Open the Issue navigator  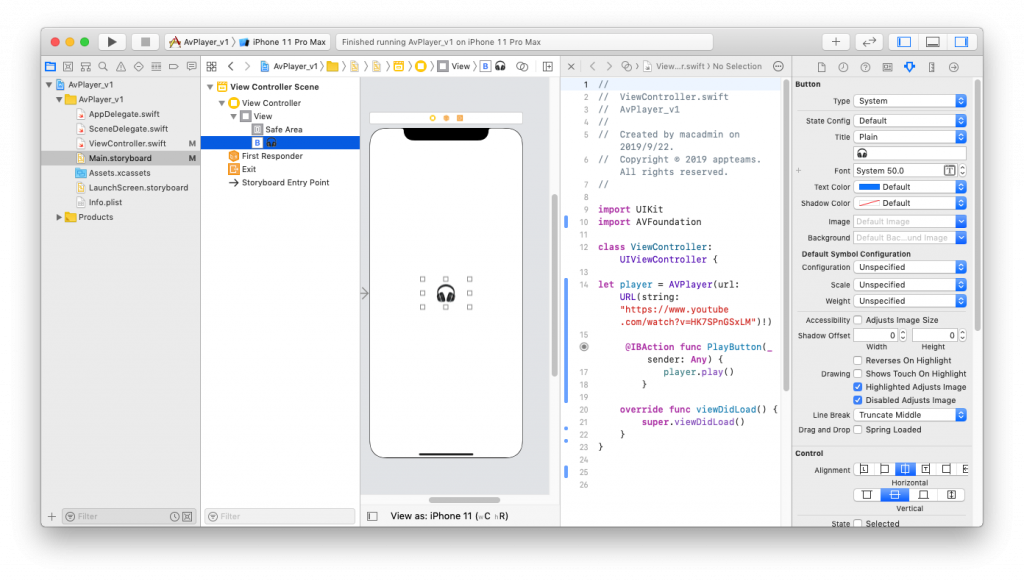point(121,67)
